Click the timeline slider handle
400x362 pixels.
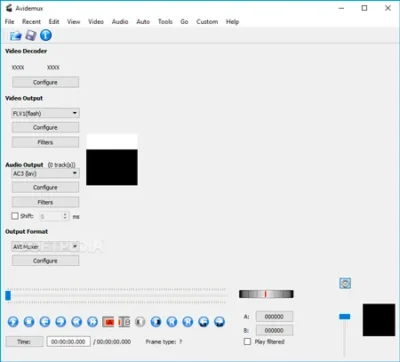pos(8,295)
